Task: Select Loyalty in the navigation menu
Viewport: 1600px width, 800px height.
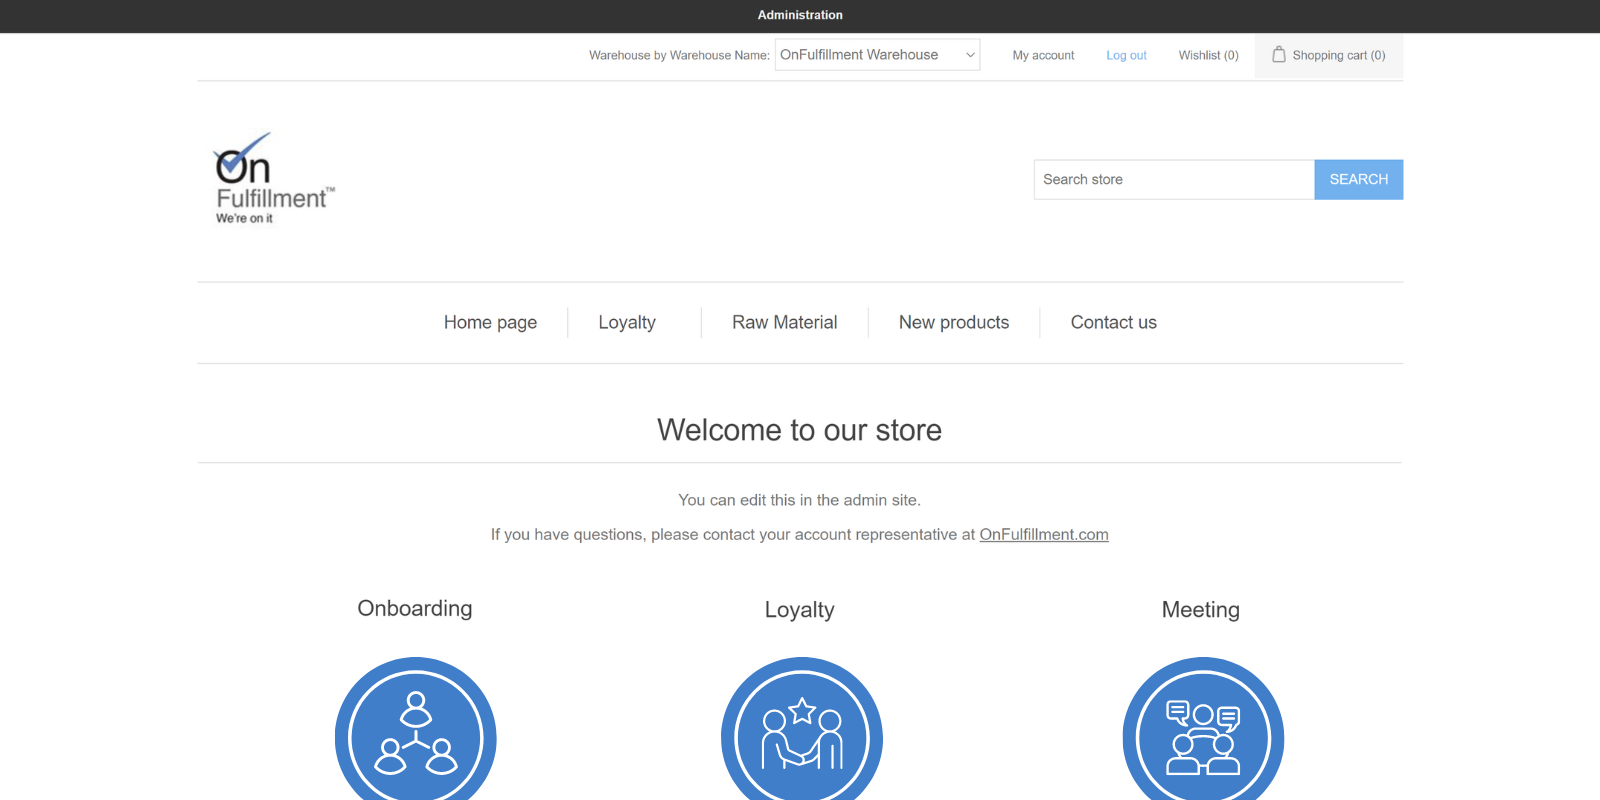Action: [627, 322]
